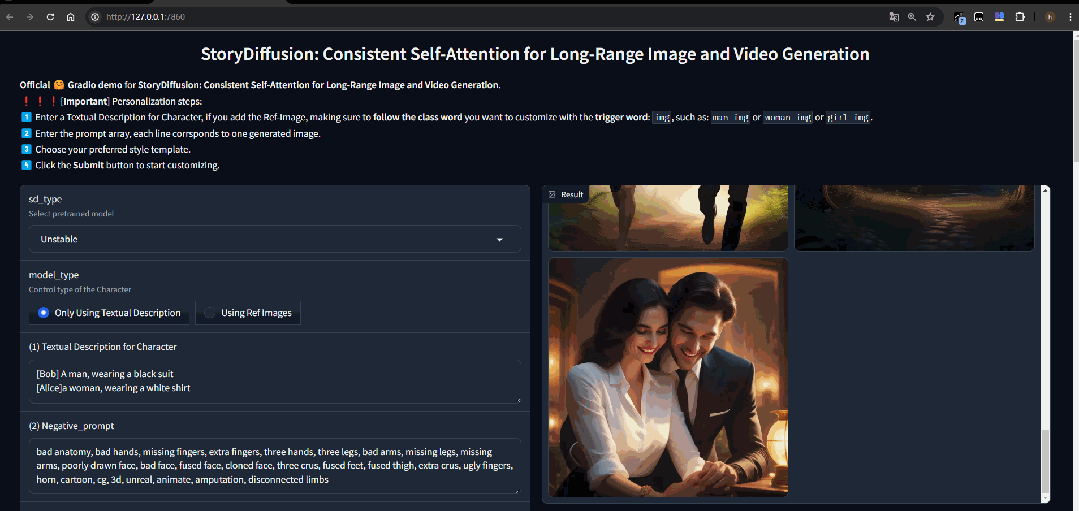Select Using Ref Images option

pos(248,313)
